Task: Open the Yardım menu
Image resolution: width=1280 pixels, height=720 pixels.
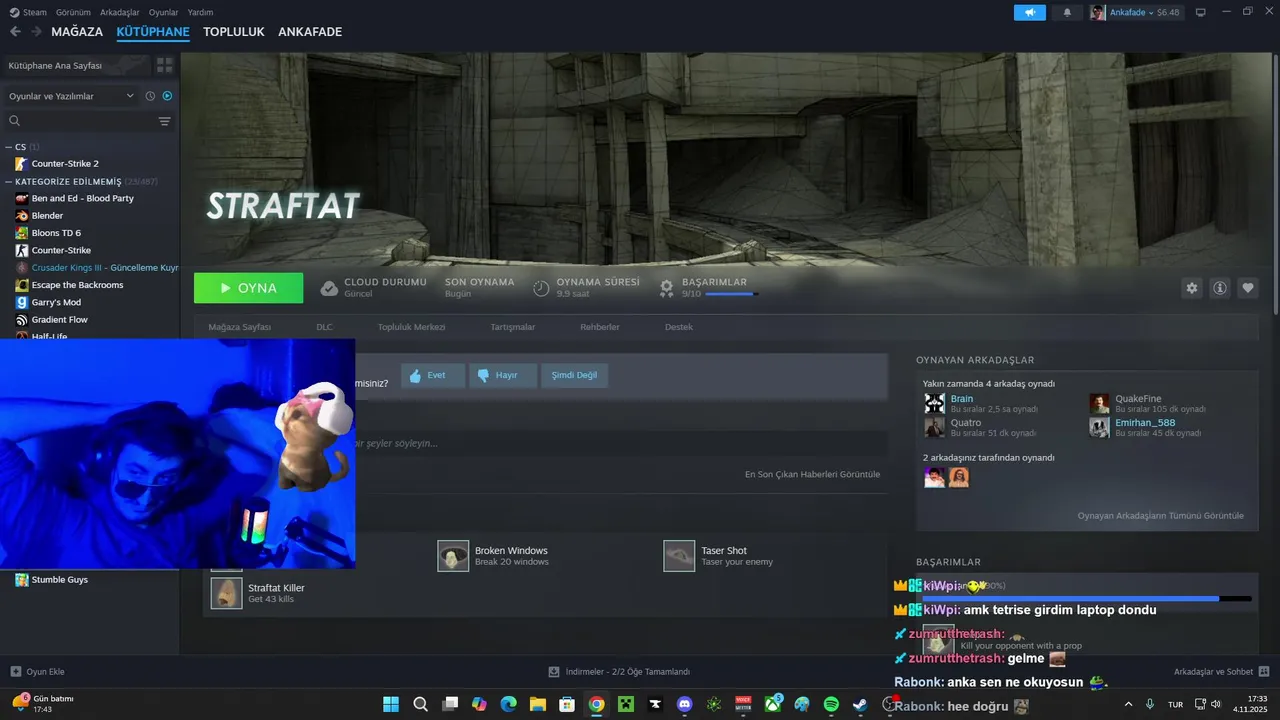Action: (200, 12)
